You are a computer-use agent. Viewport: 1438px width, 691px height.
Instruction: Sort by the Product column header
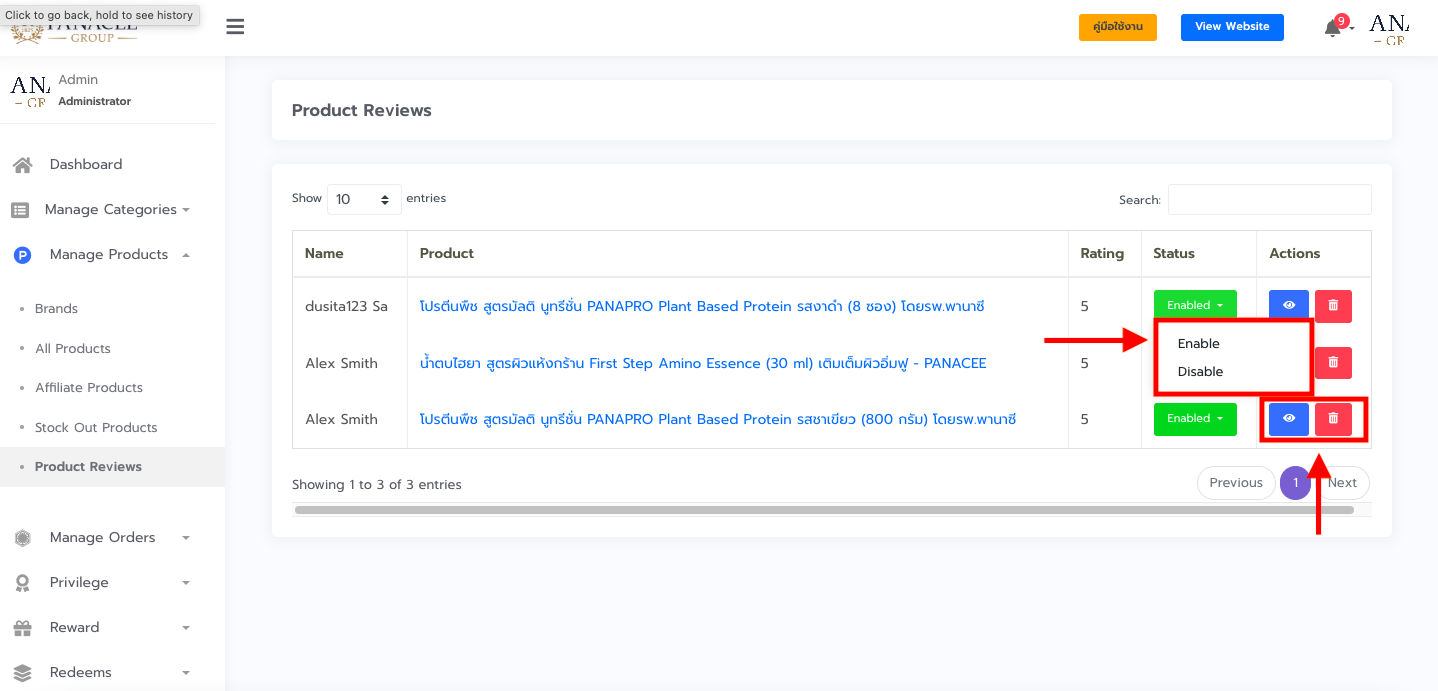pos(738,254)
